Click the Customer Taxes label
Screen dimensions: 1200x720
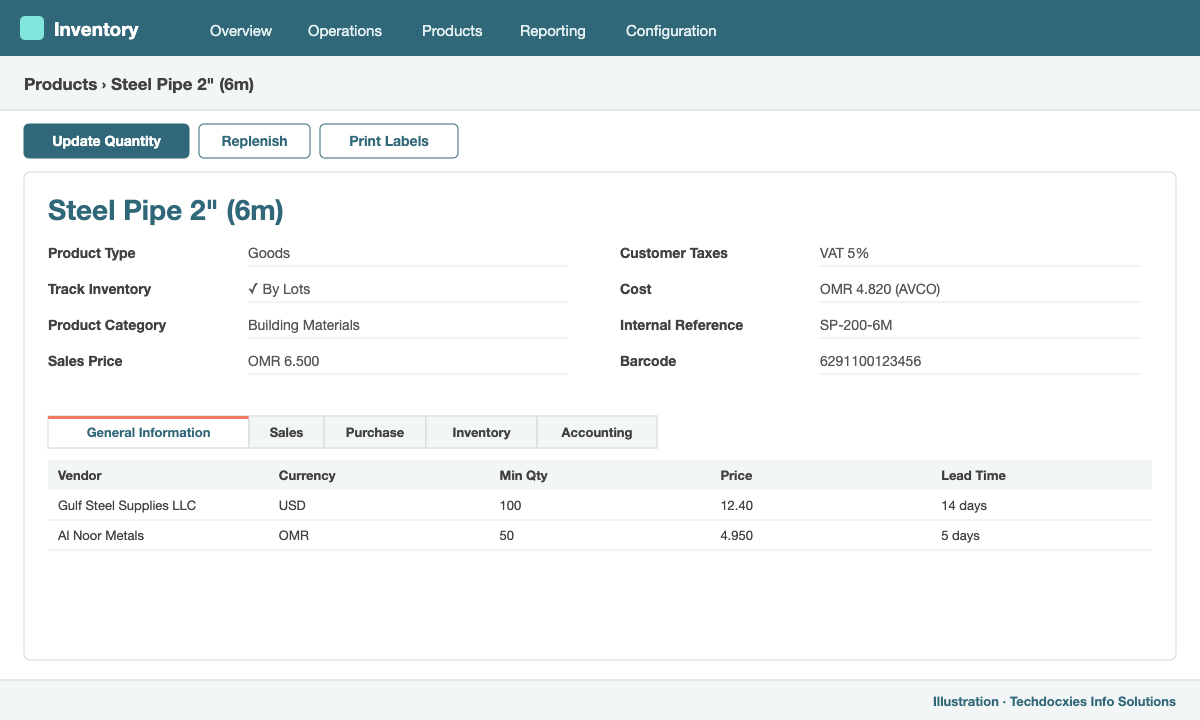click(x=674, y=253)
